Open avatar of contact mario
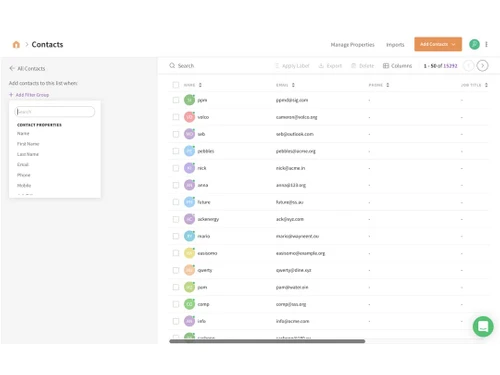 tap(189, 236)
